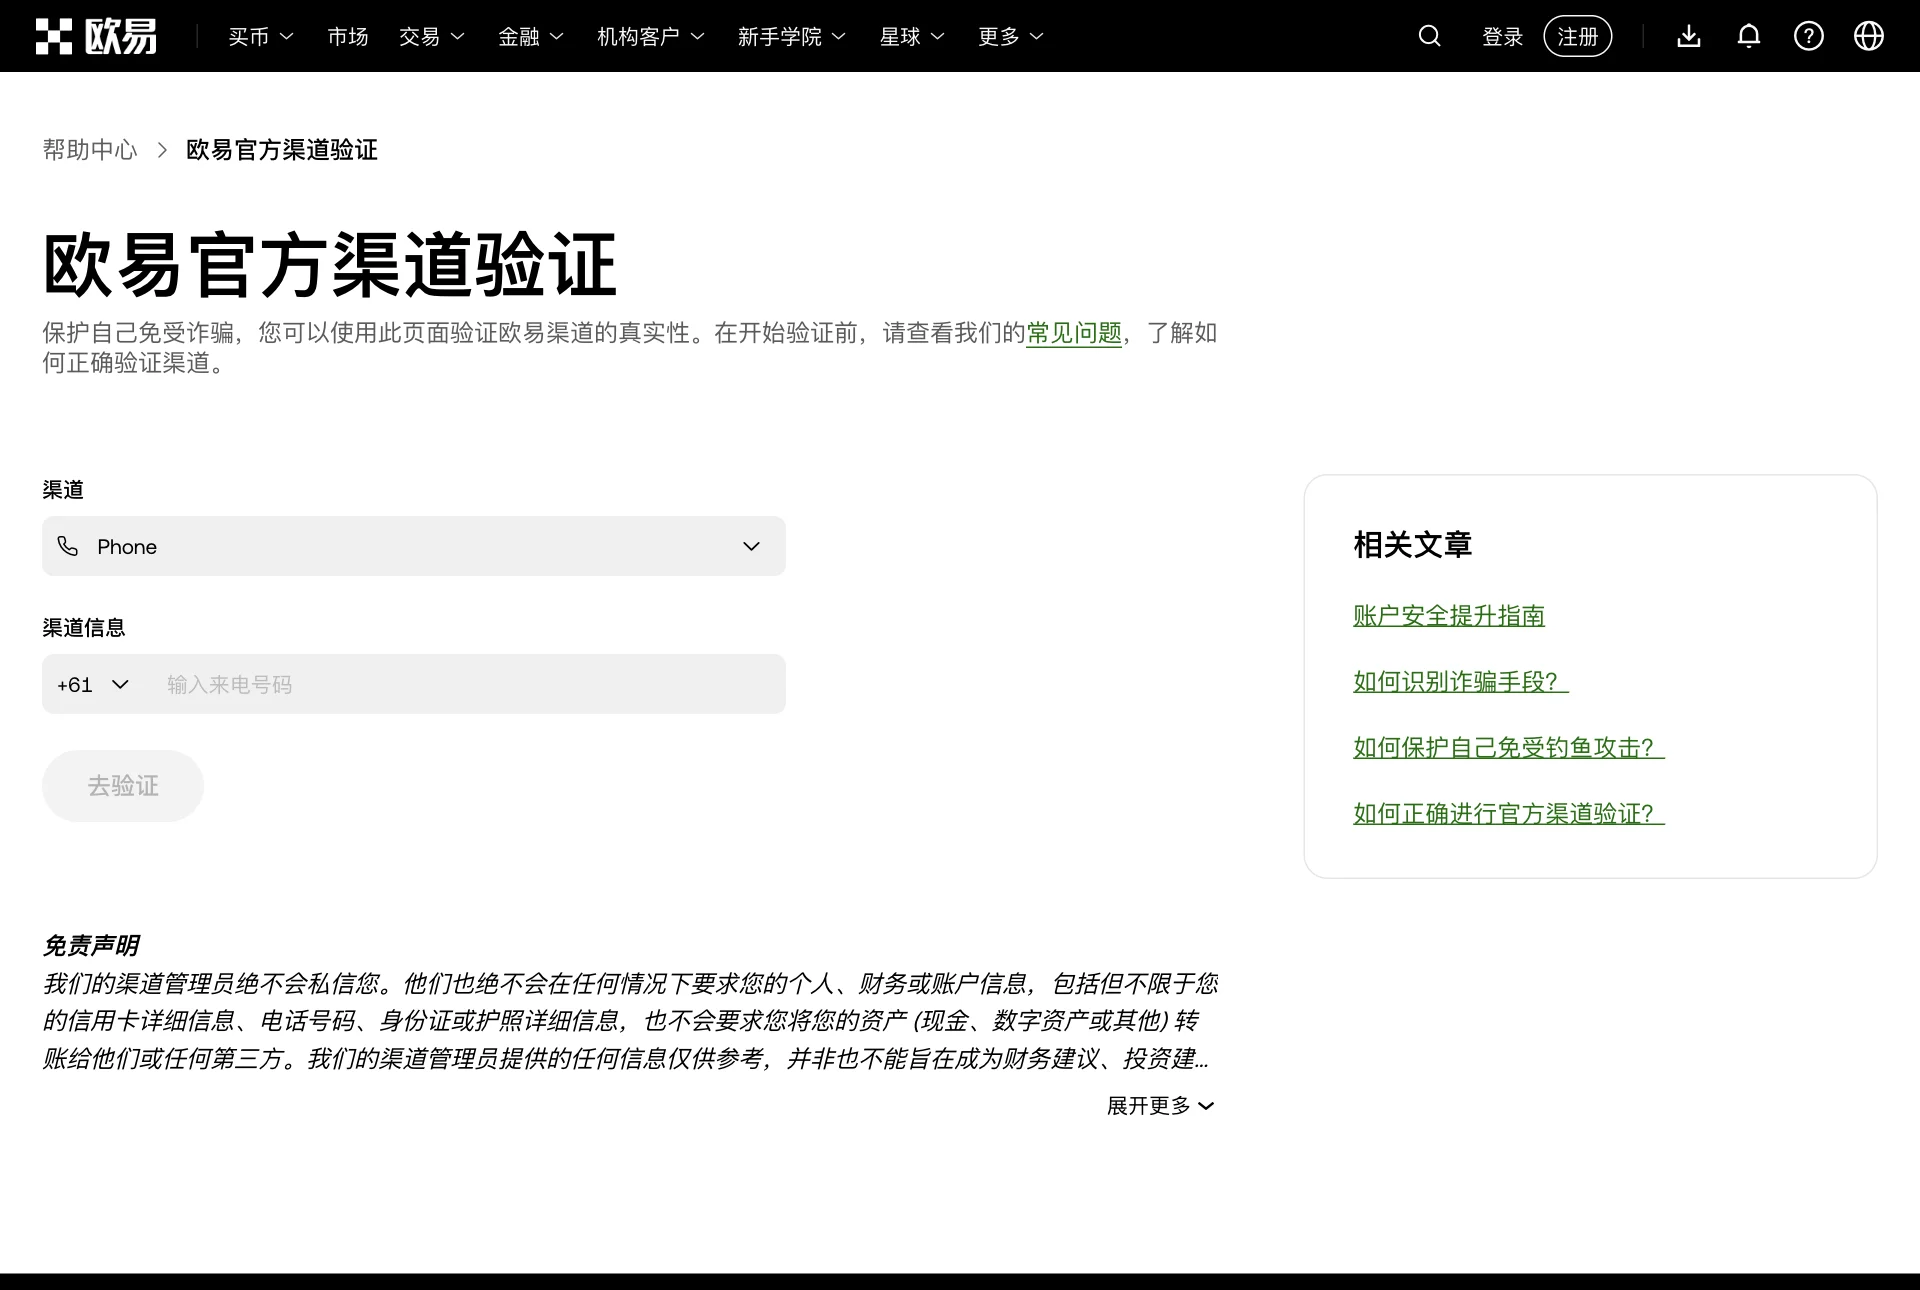Screen dimensions: 1920x1290
Task: Expand the 更多 menu
Action: click(x=1011, y=37)
